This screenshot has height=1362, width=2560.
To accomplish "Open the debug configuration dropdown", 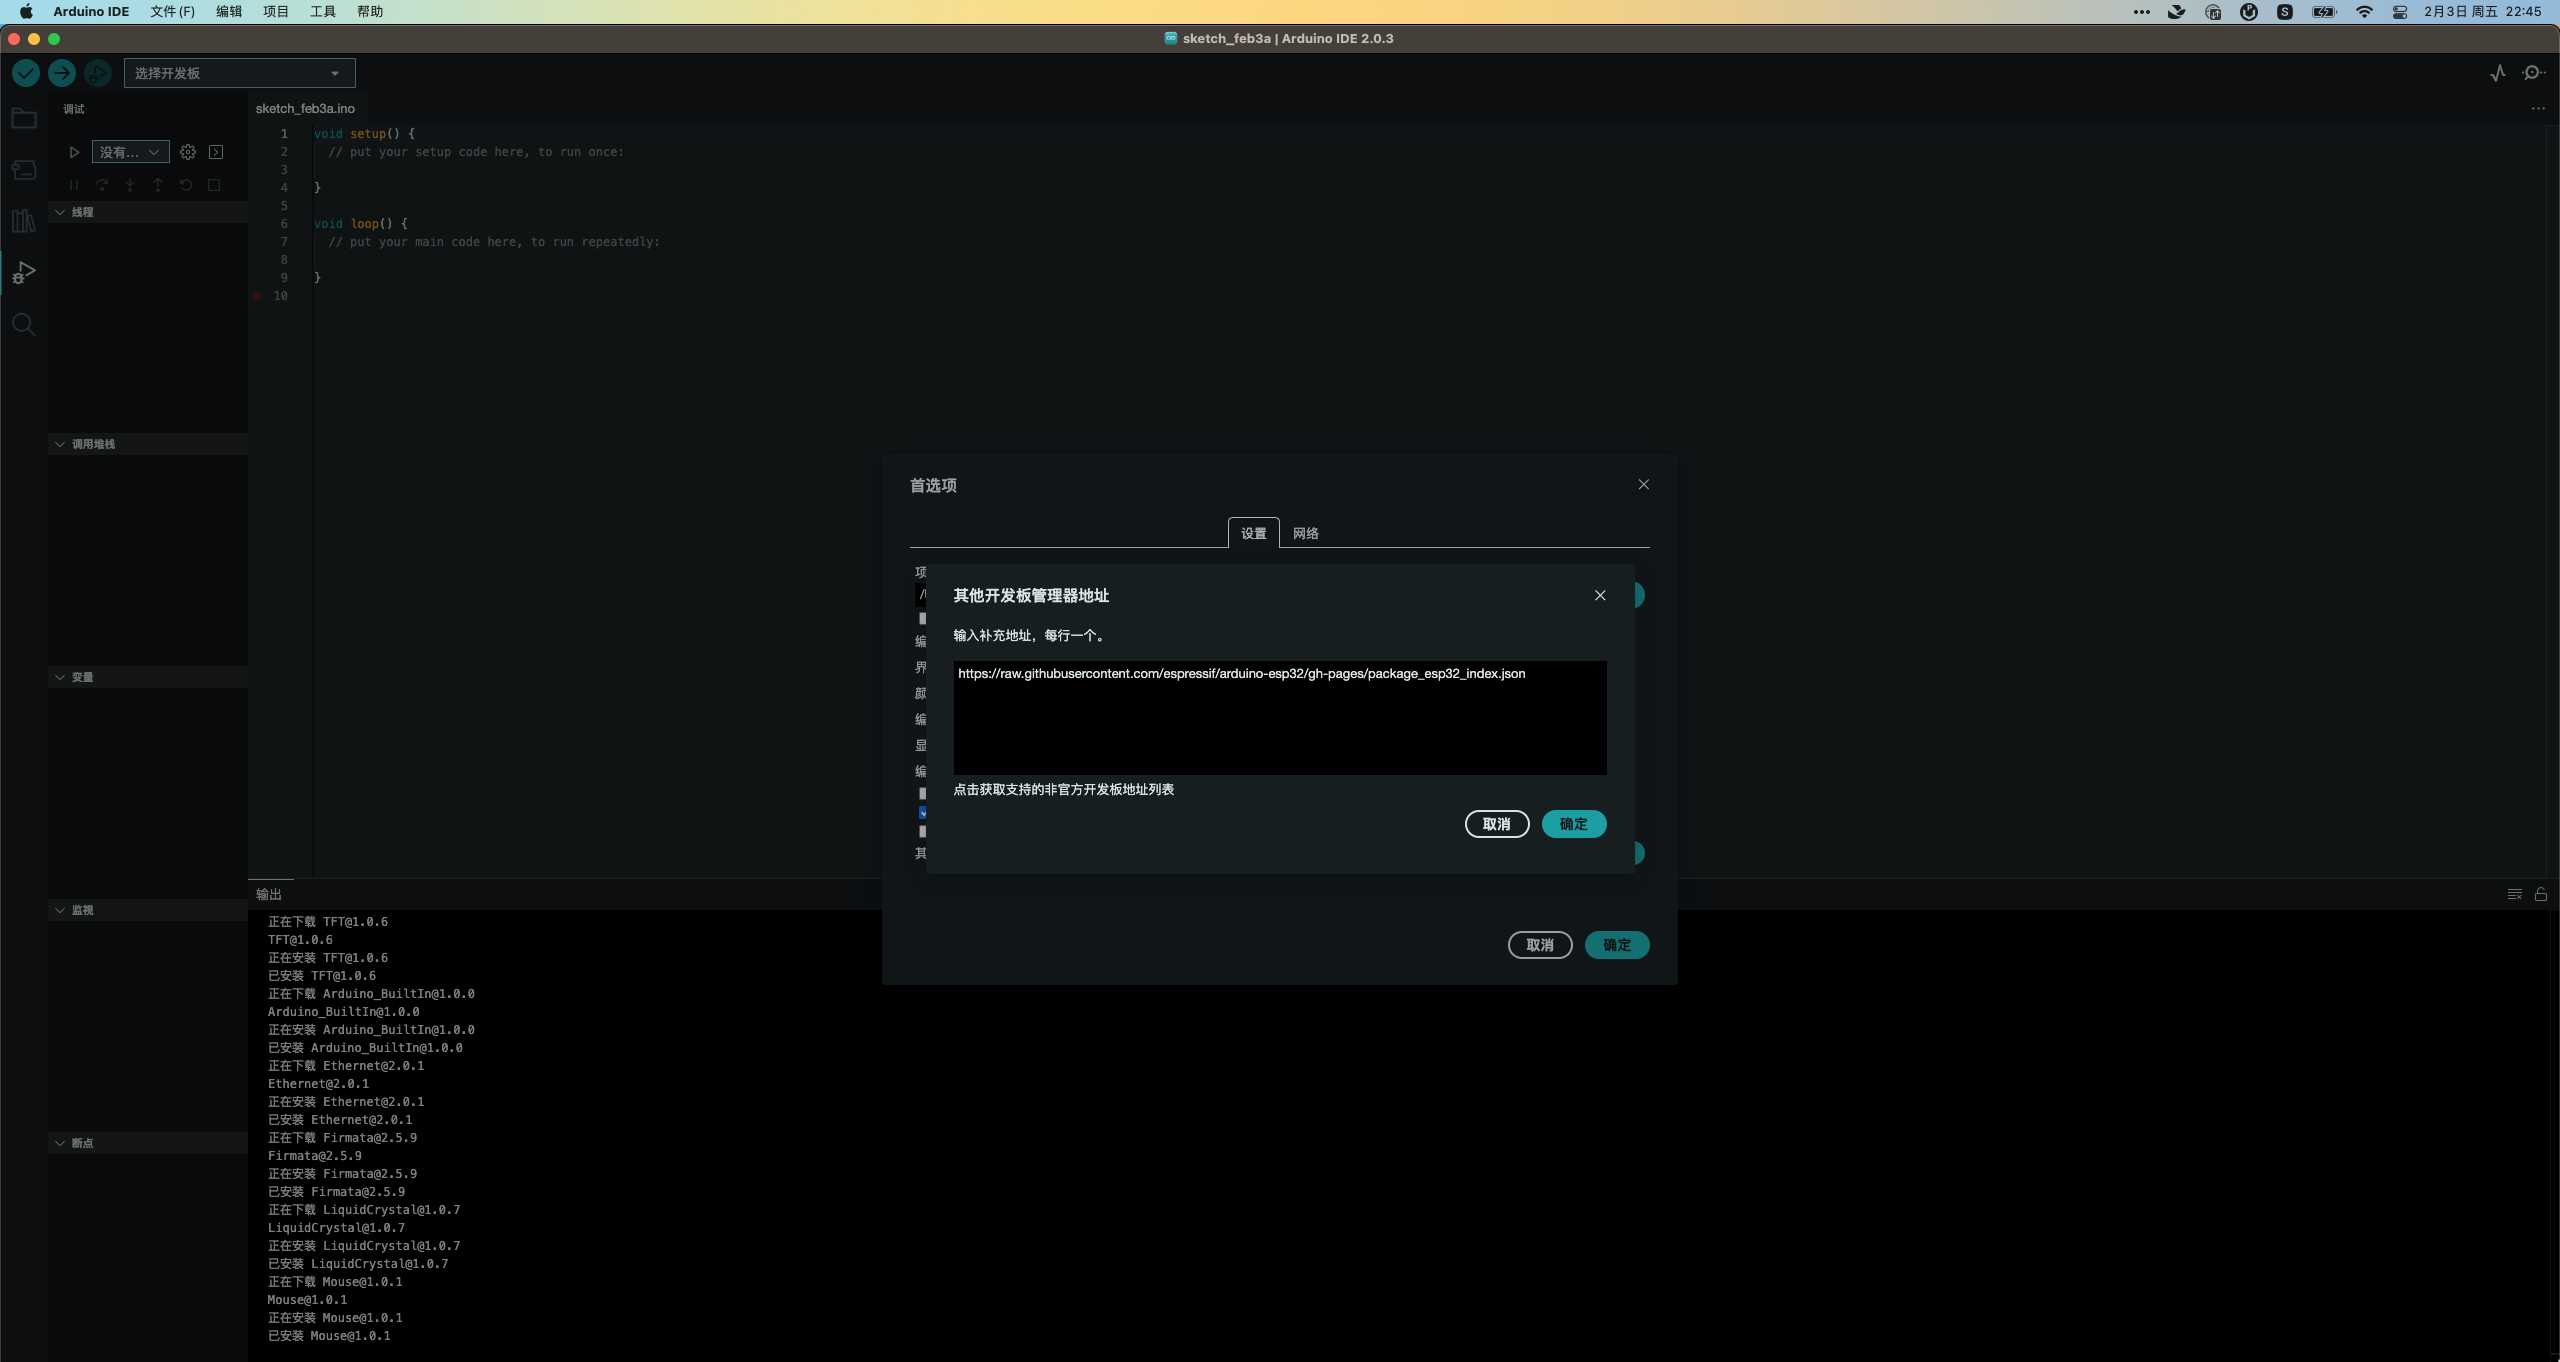I will pyautogui.click(x=131, y=152).
